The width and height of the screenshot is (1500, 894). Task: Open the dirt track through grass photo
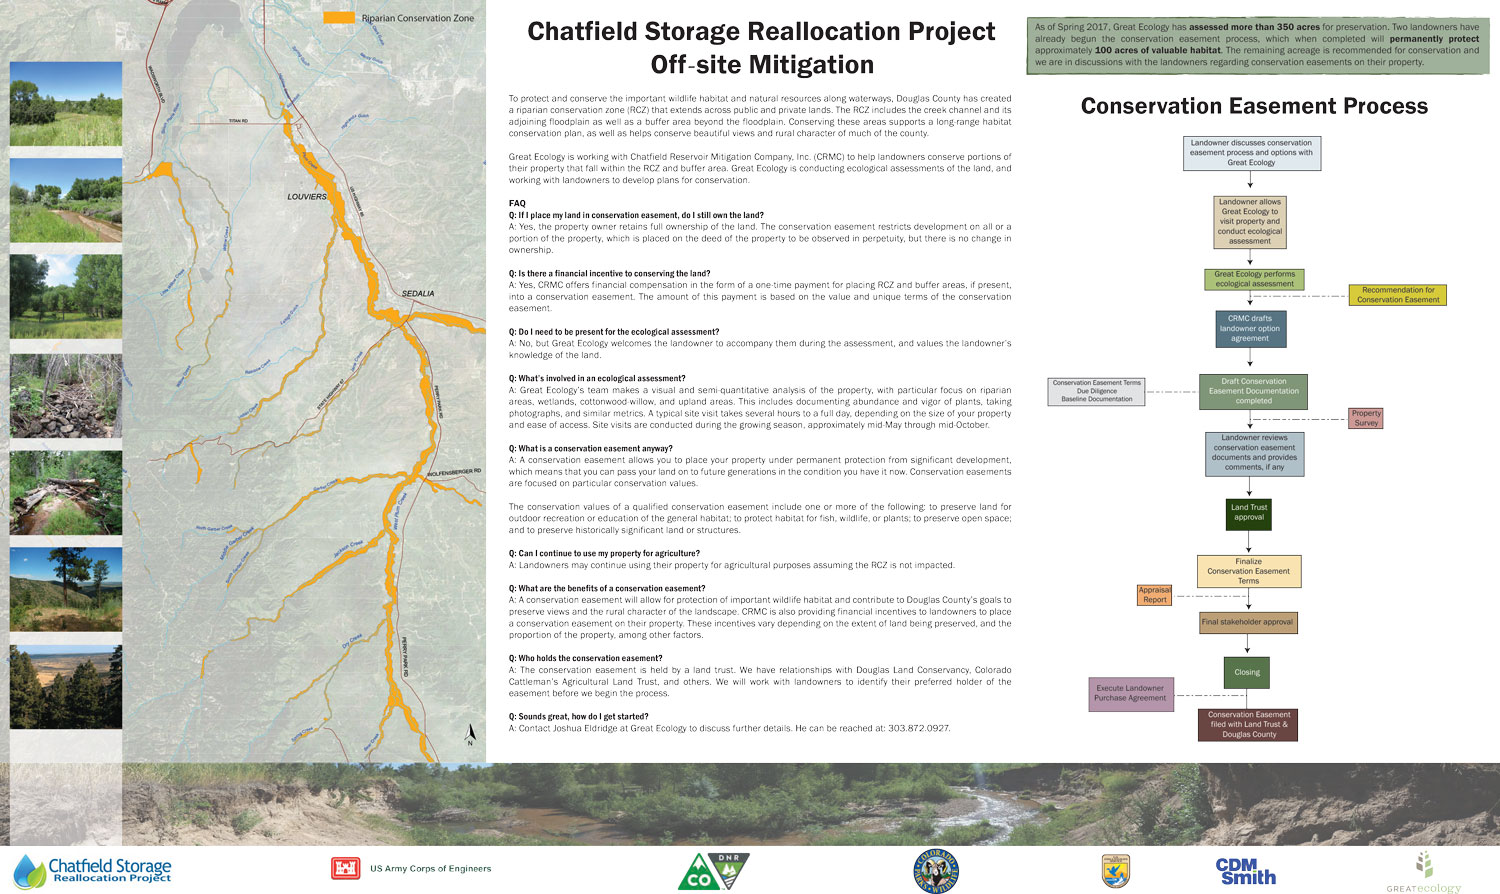click(x=66, y=200)
